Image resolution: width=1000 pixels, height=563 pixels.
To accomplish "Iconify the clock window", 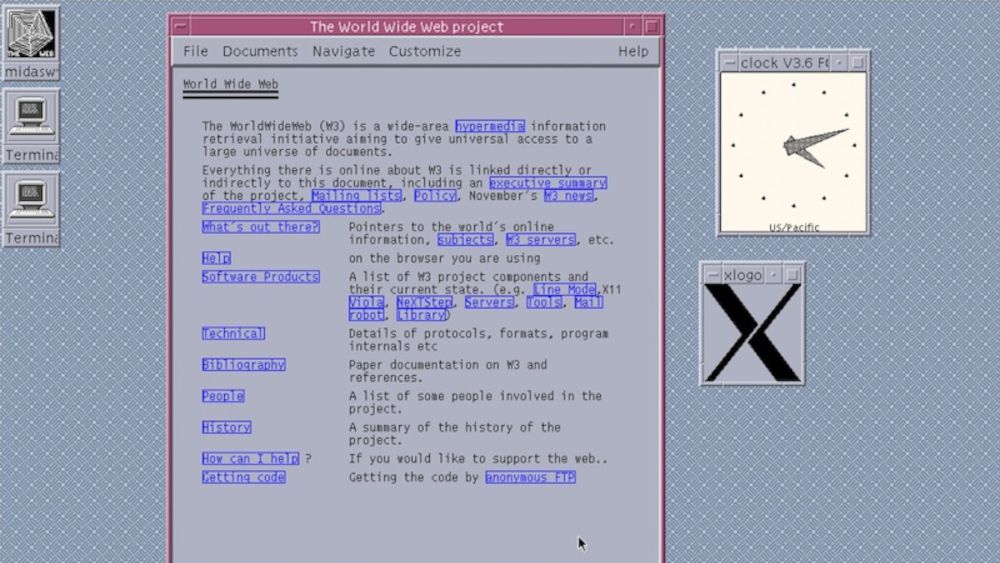I will [x=839, y=62].
